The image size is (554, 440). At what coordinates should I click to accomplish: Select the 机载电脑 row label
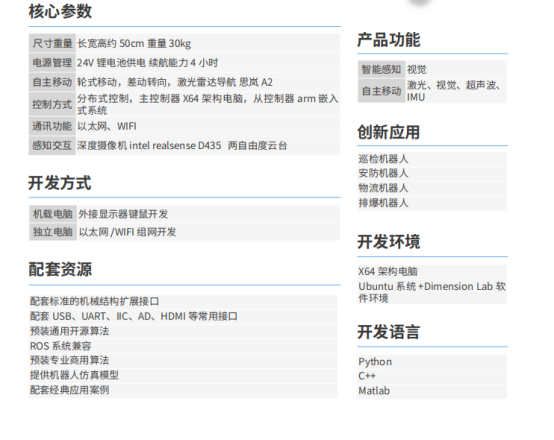[53, 214]
